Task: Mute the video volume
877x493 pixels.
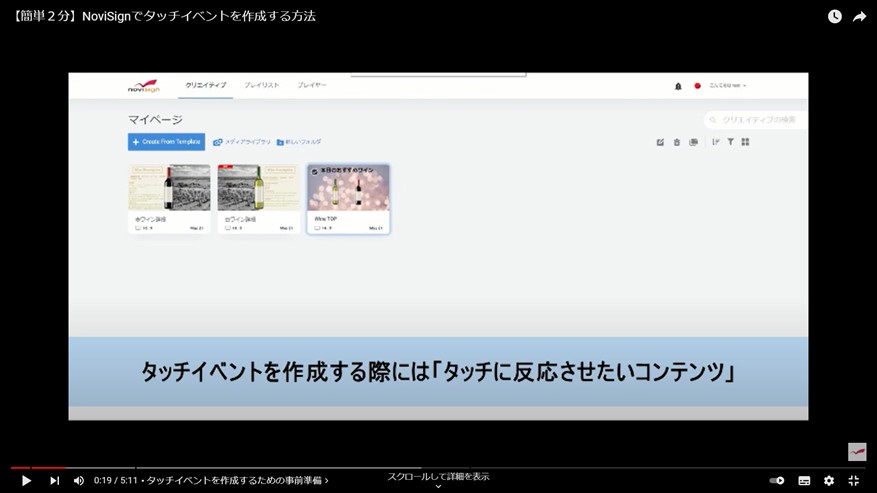Action: (79, 480)
